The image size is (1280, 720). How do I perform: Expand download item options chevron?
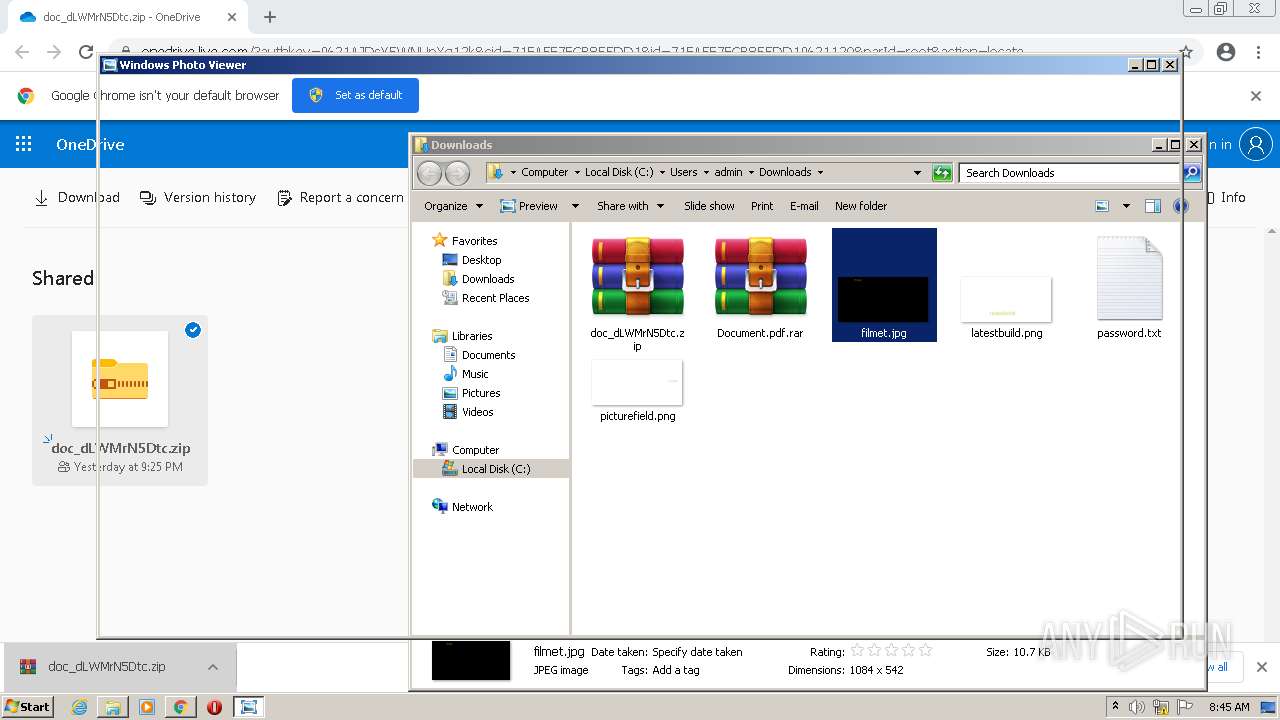pyautogui.click(x=213, y=667)
